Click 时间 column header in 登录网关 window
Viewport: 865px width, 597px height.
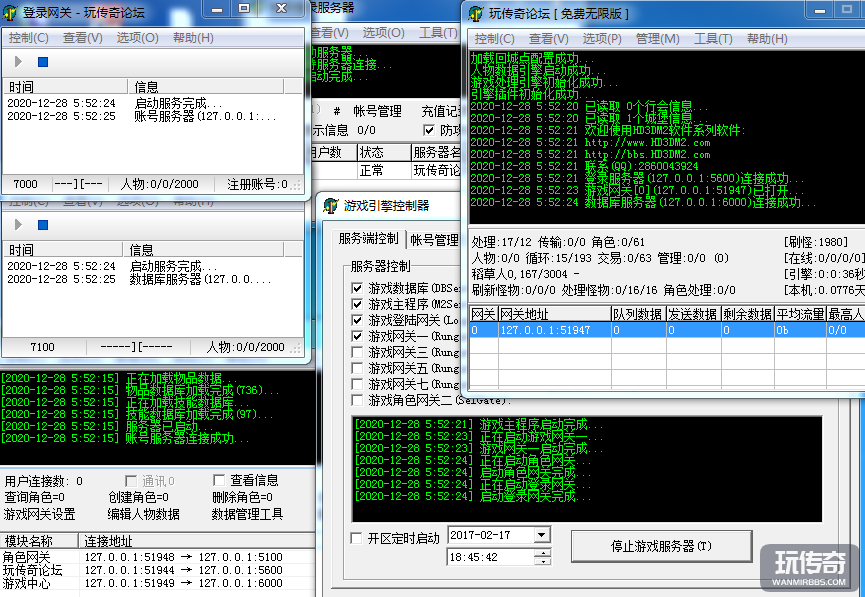point(66,87)
